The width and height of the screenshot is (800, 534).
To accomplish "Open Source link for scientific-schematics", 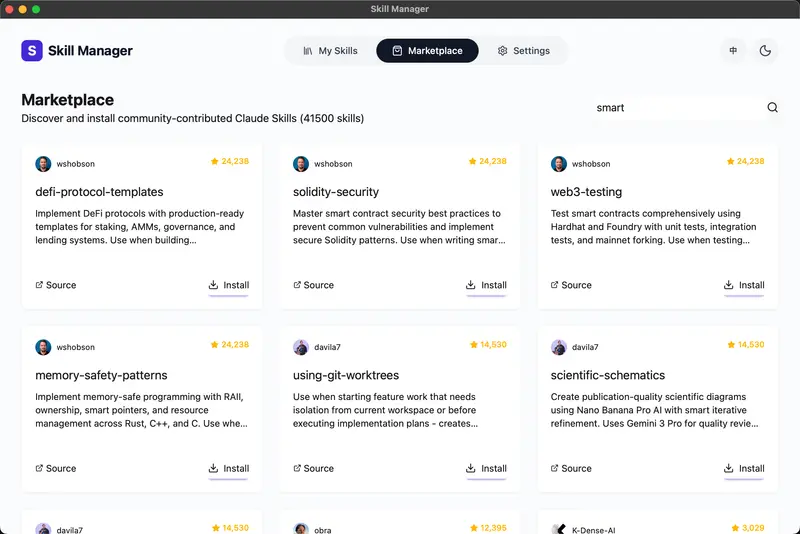I will [570, 468].
